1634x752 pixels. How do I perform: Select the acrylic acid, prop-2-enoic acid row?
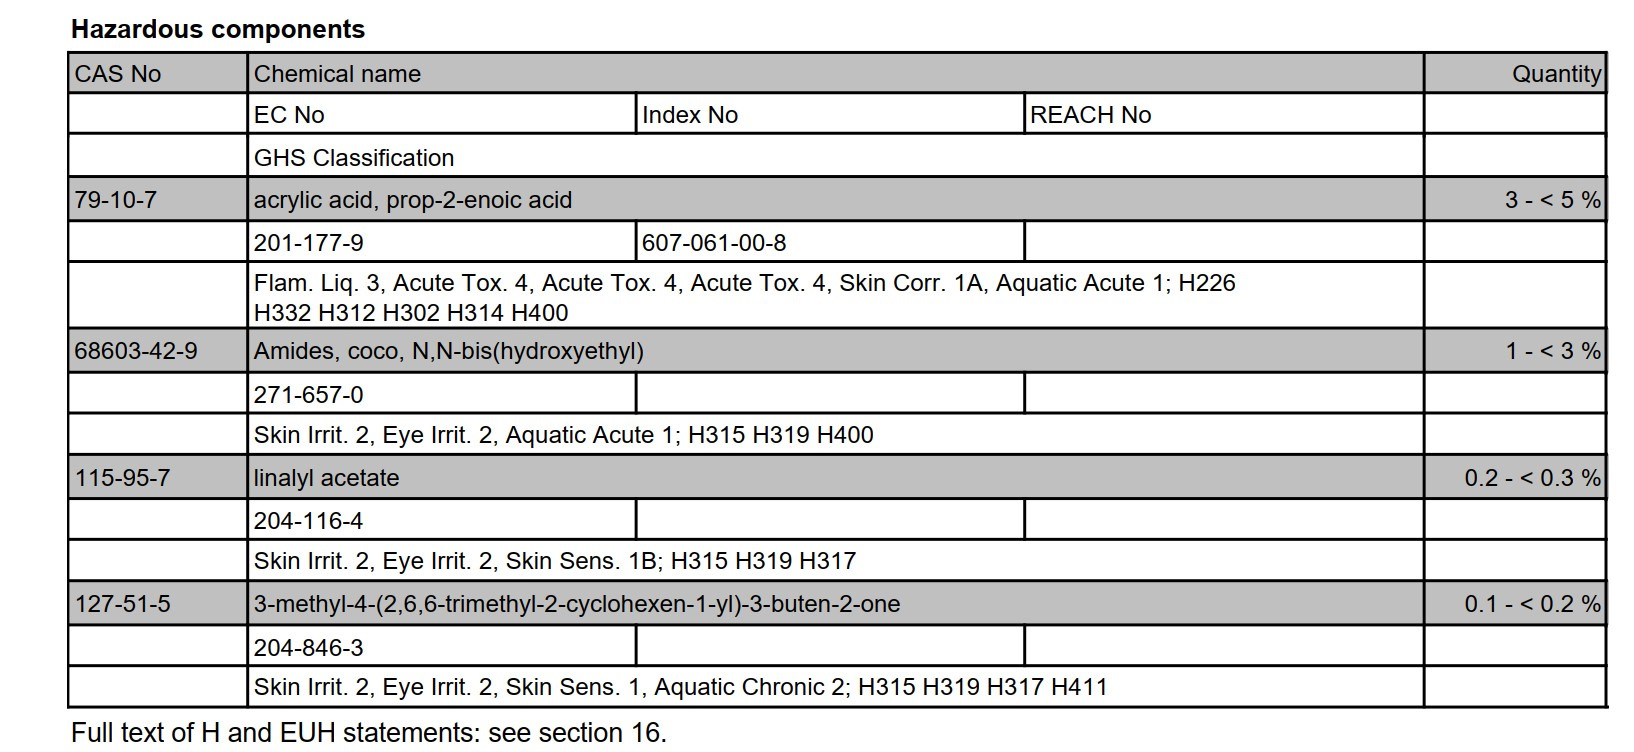point(413,200)
